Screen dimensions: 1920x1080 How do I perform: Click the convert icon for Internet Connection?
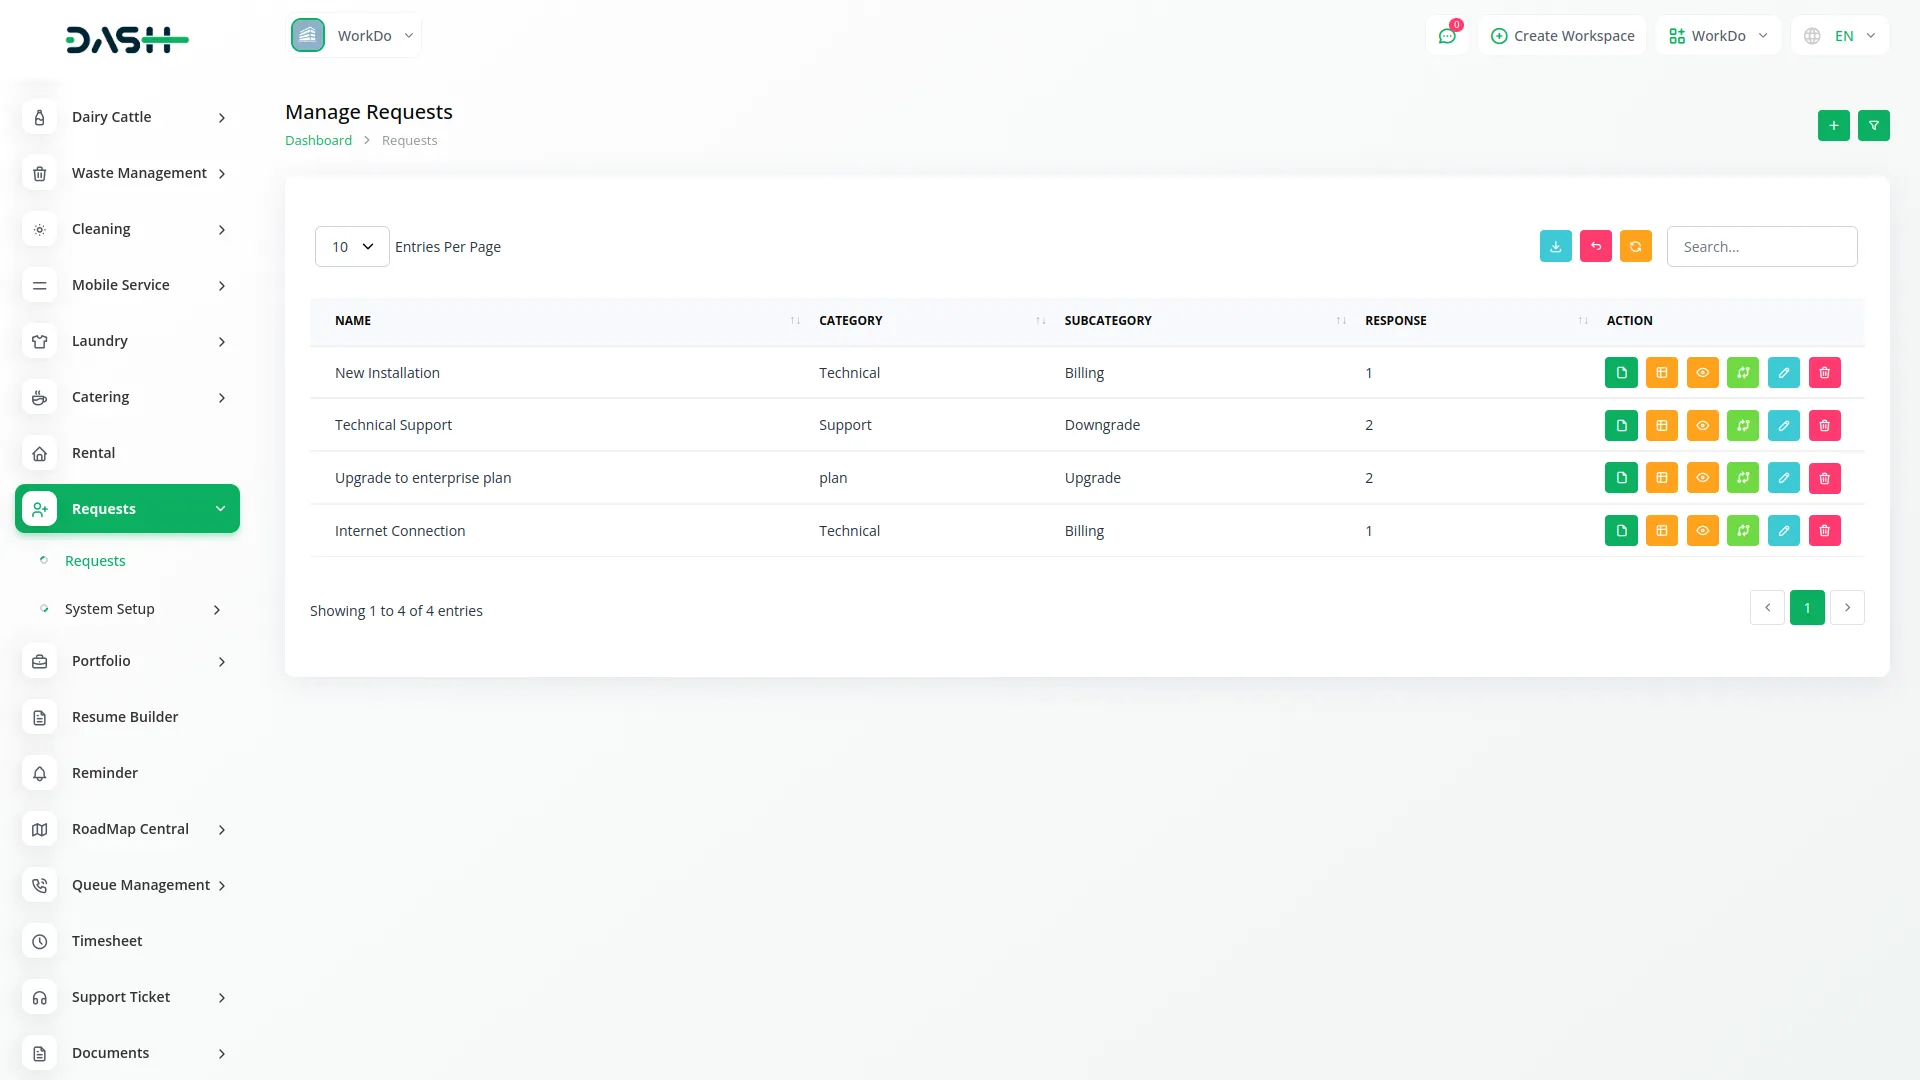(x=1742, y=531)
